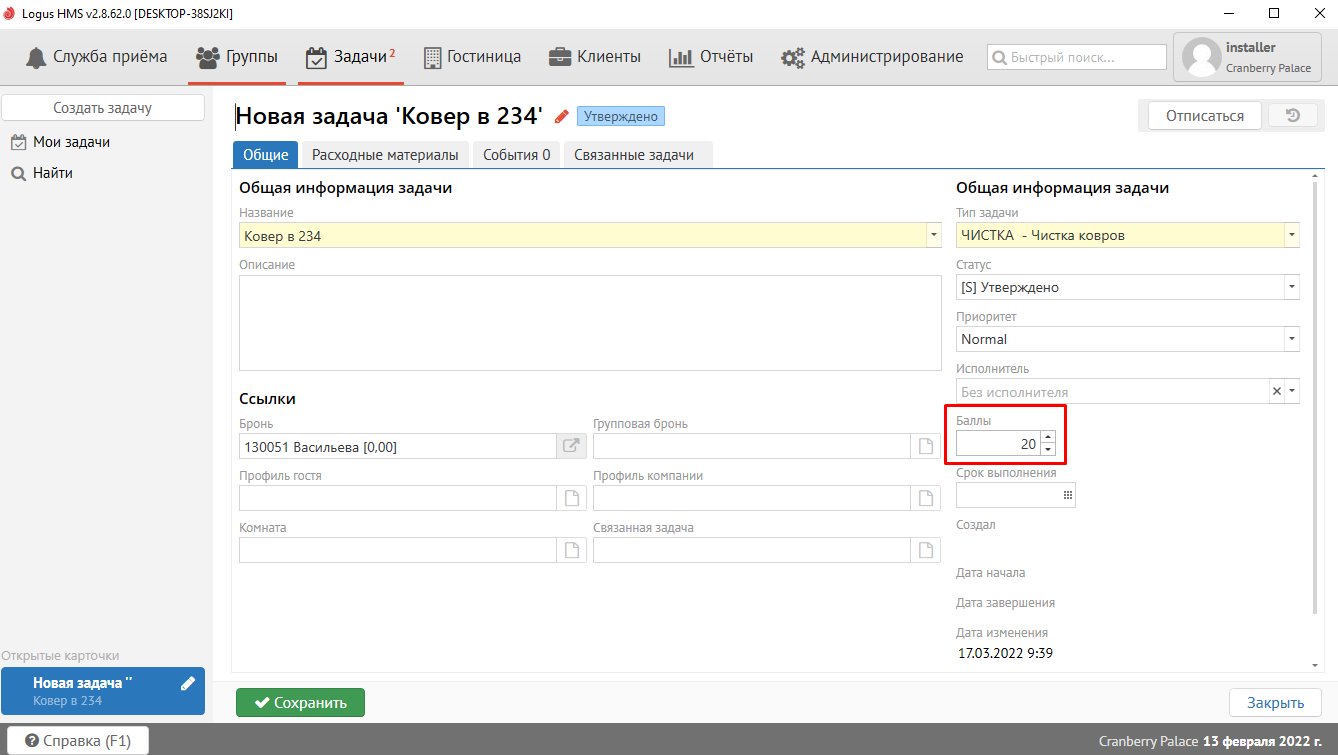The image size is (1338, 755).
Task: Open the Отчёты menu
Action: (x=711, y=57)
